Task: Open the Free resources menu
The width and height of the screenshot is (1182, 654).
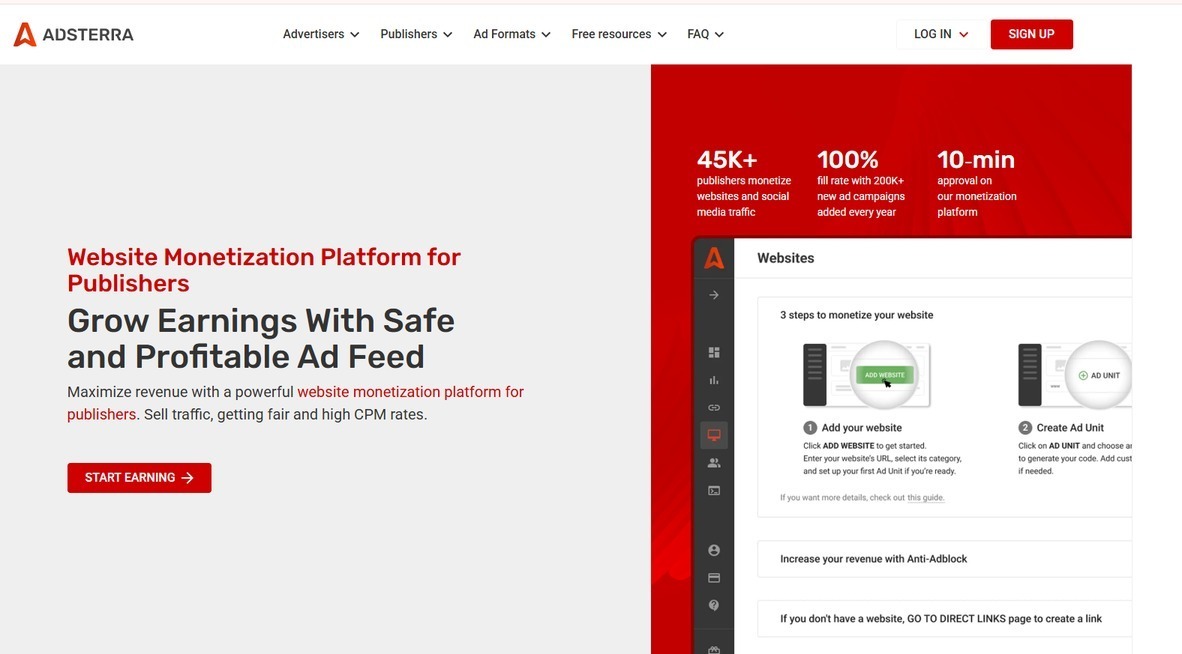Action: click(619, 34)
